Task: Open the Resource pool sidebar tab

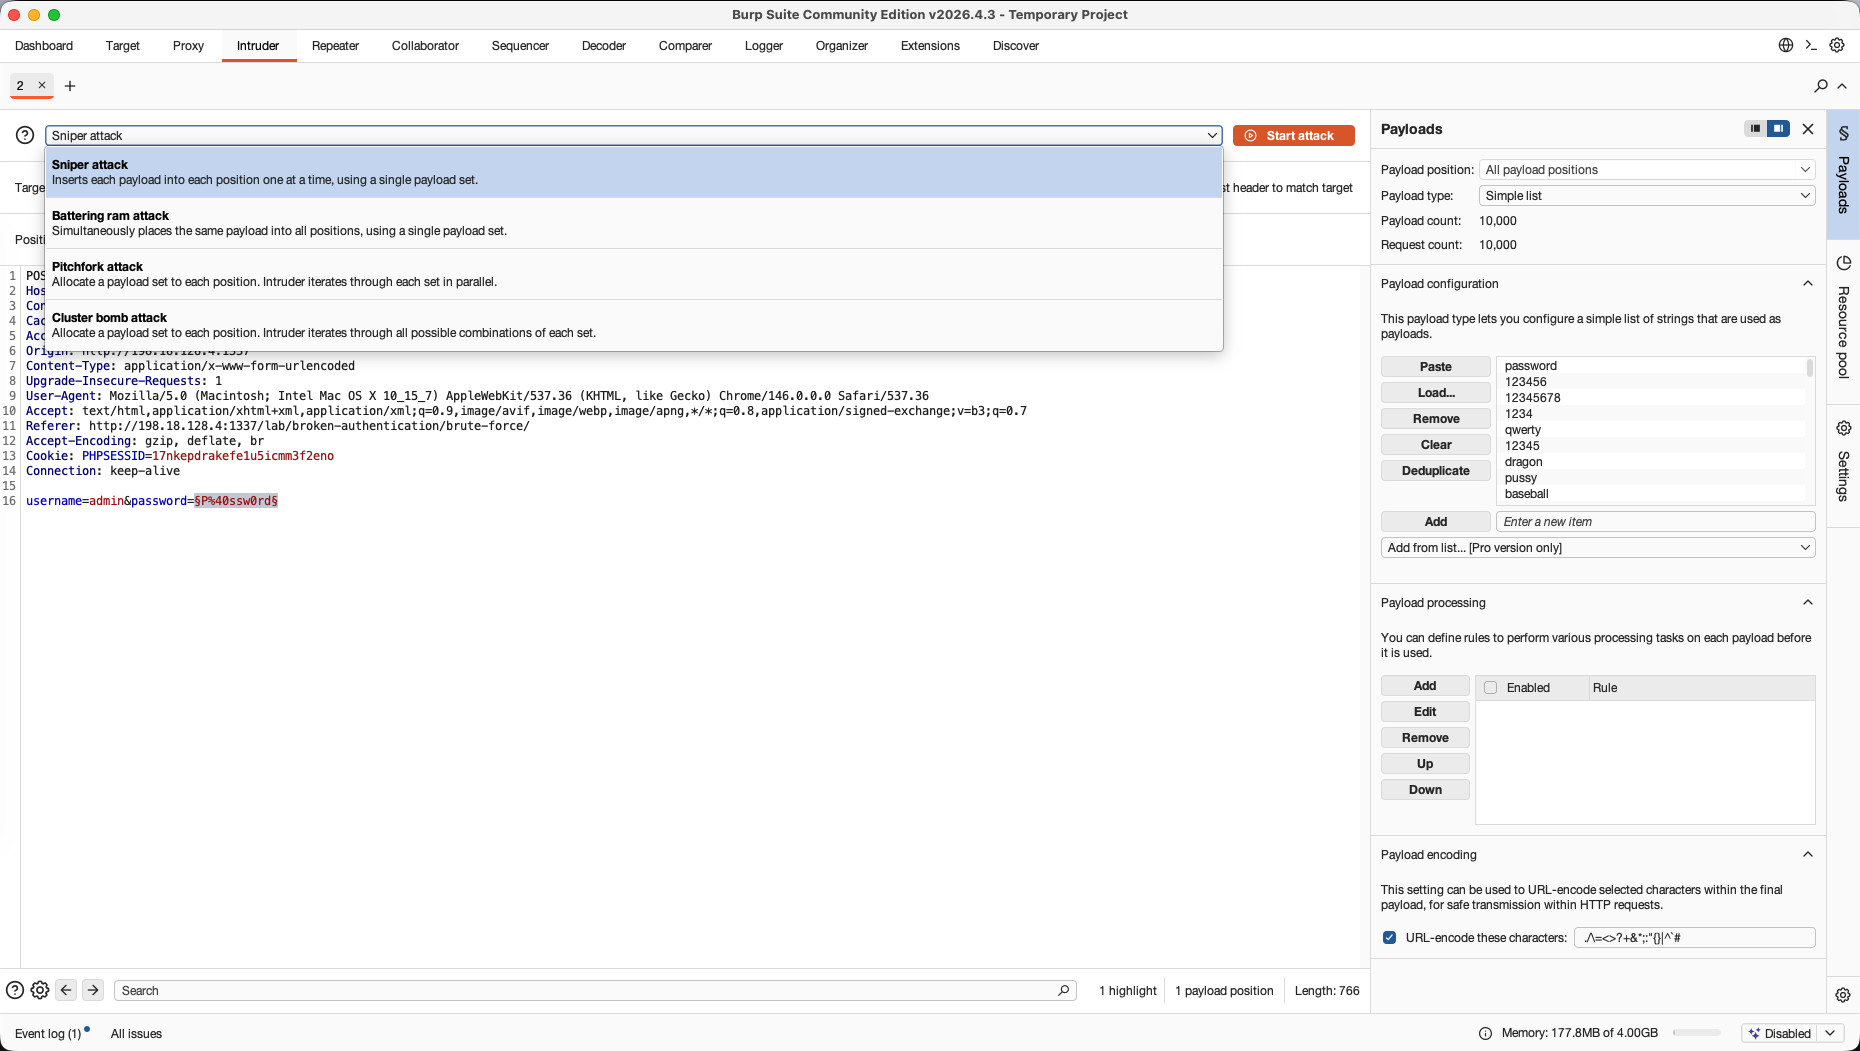Action: coord(1843,320)
